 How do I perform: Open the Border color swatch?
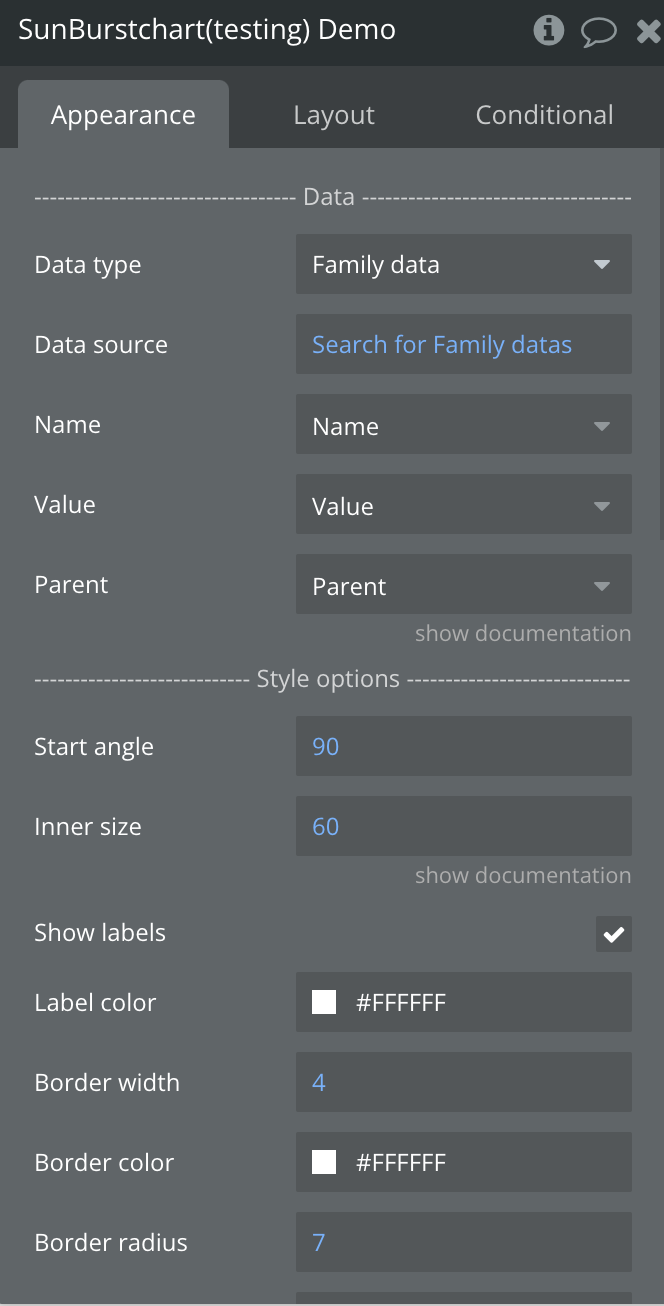(324, 1162)
